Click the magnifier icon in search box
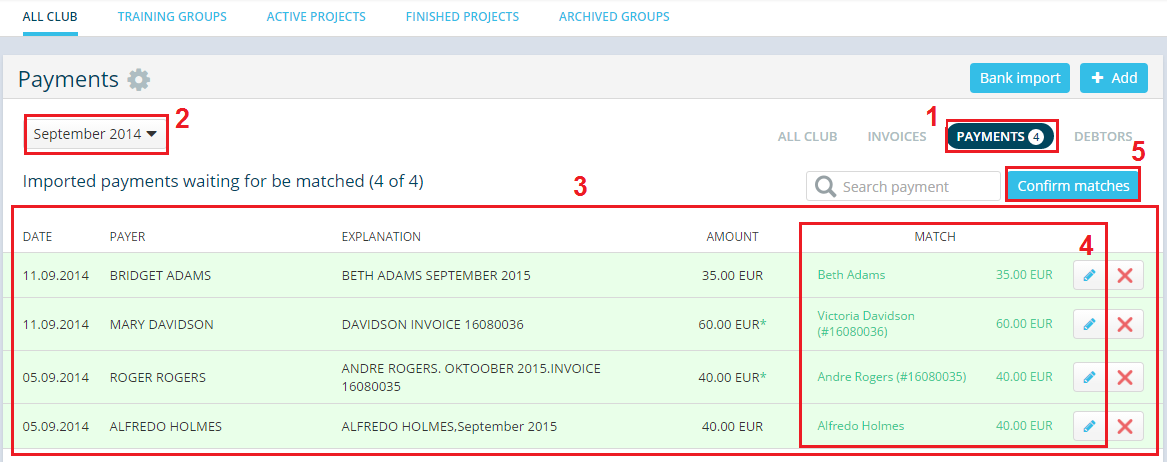 pos(825,187)
